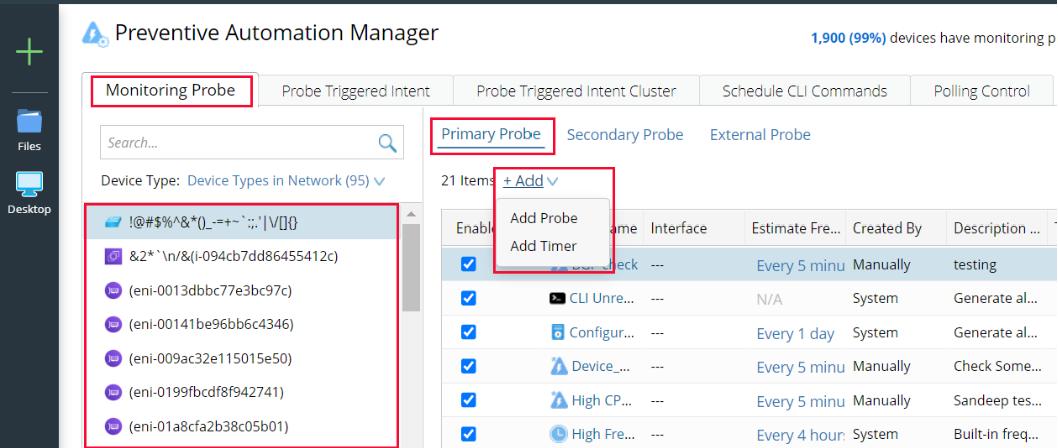Select Add Probe from the menu
Viewport: 1058px width, 448px height.
(x=543, y=218)
